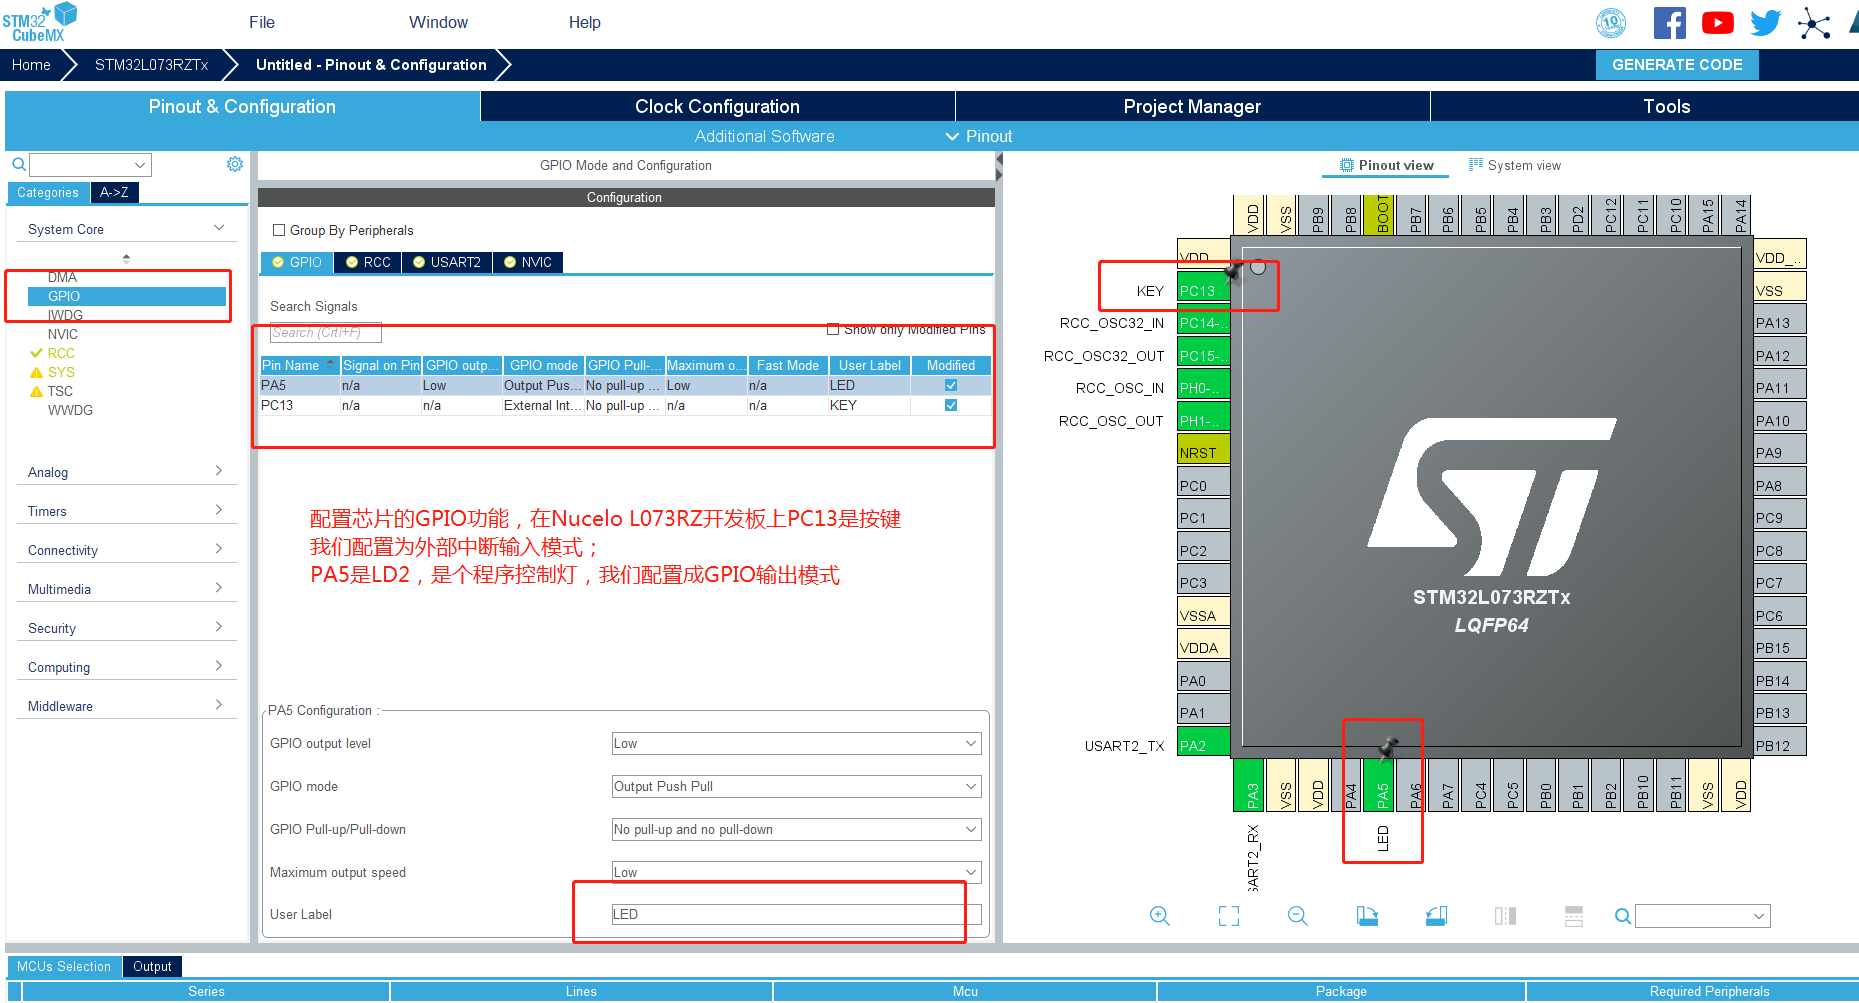
Task: Open the GPIO mode dropdown
Action: coord(796,787)
